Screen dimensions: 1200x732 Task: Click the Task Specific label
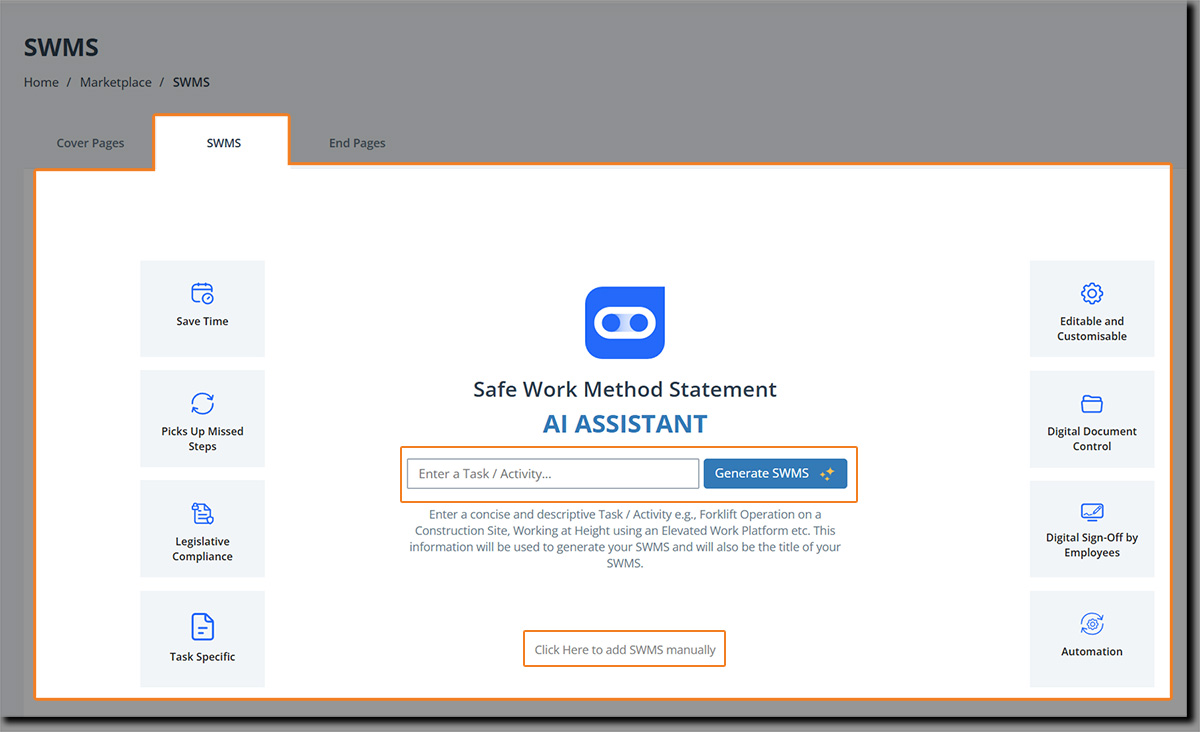coord(202,657)
